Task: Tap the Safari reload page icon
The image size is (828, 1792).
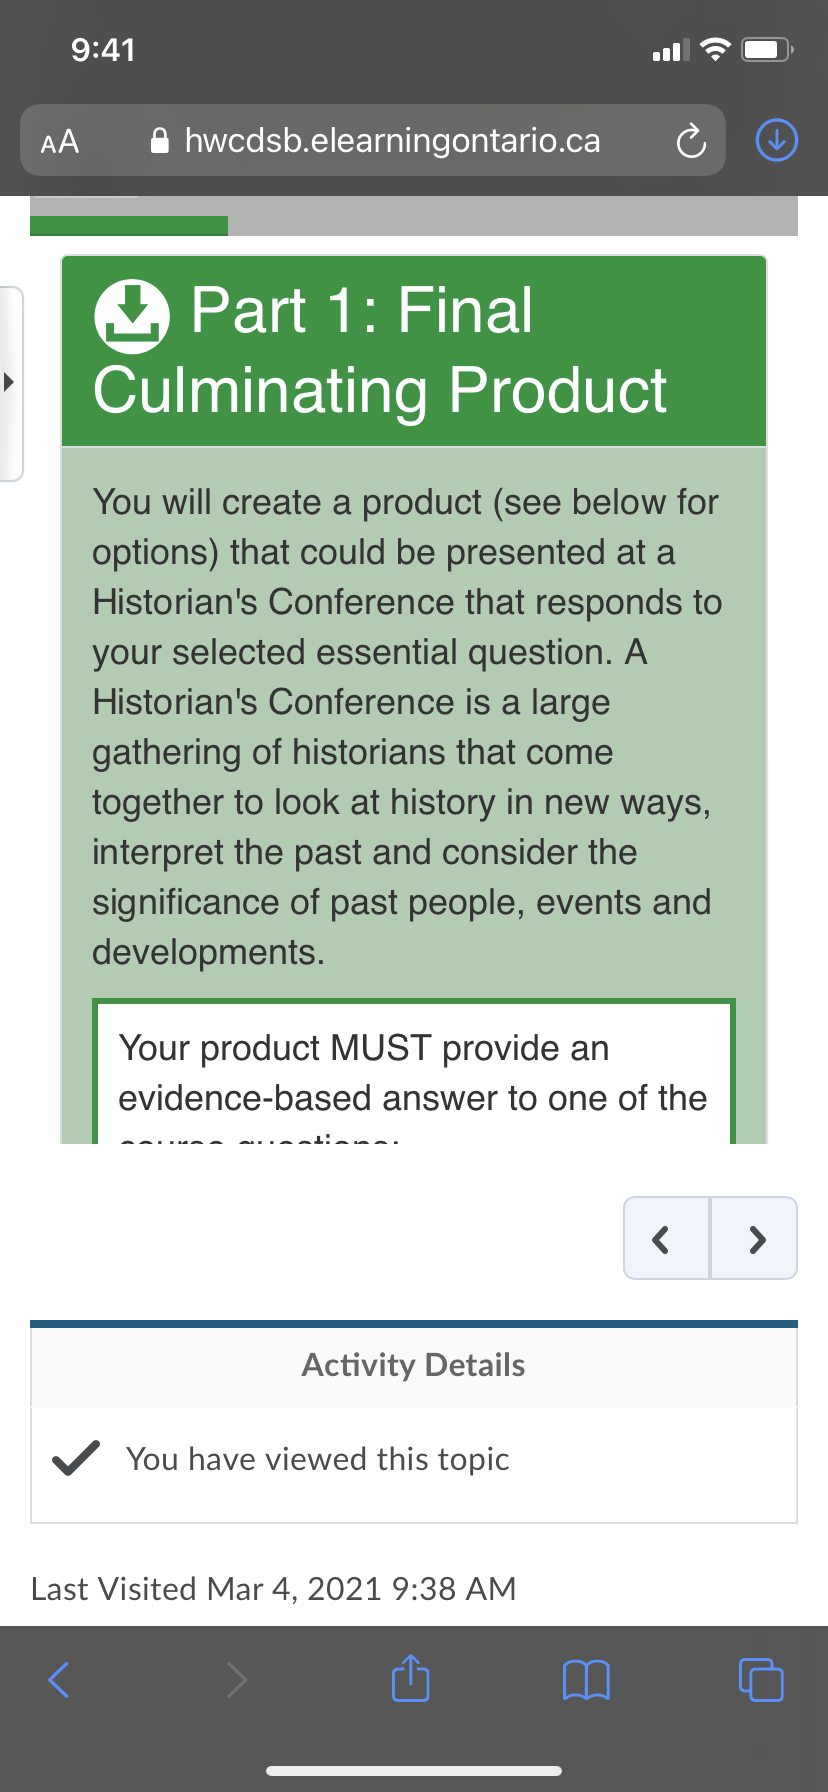Action: 691,141
